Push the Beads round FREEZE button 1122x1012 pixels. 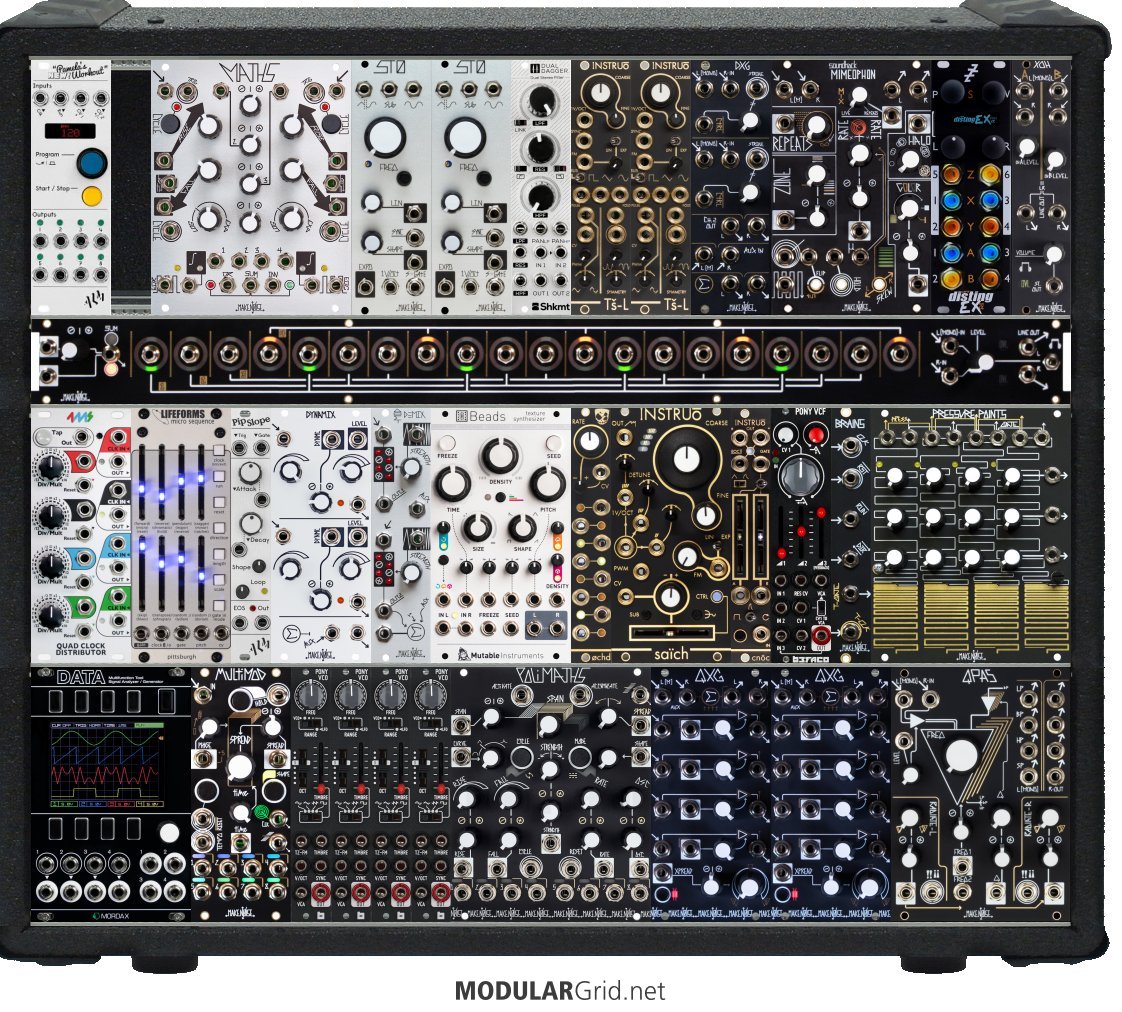click(447, 443)
